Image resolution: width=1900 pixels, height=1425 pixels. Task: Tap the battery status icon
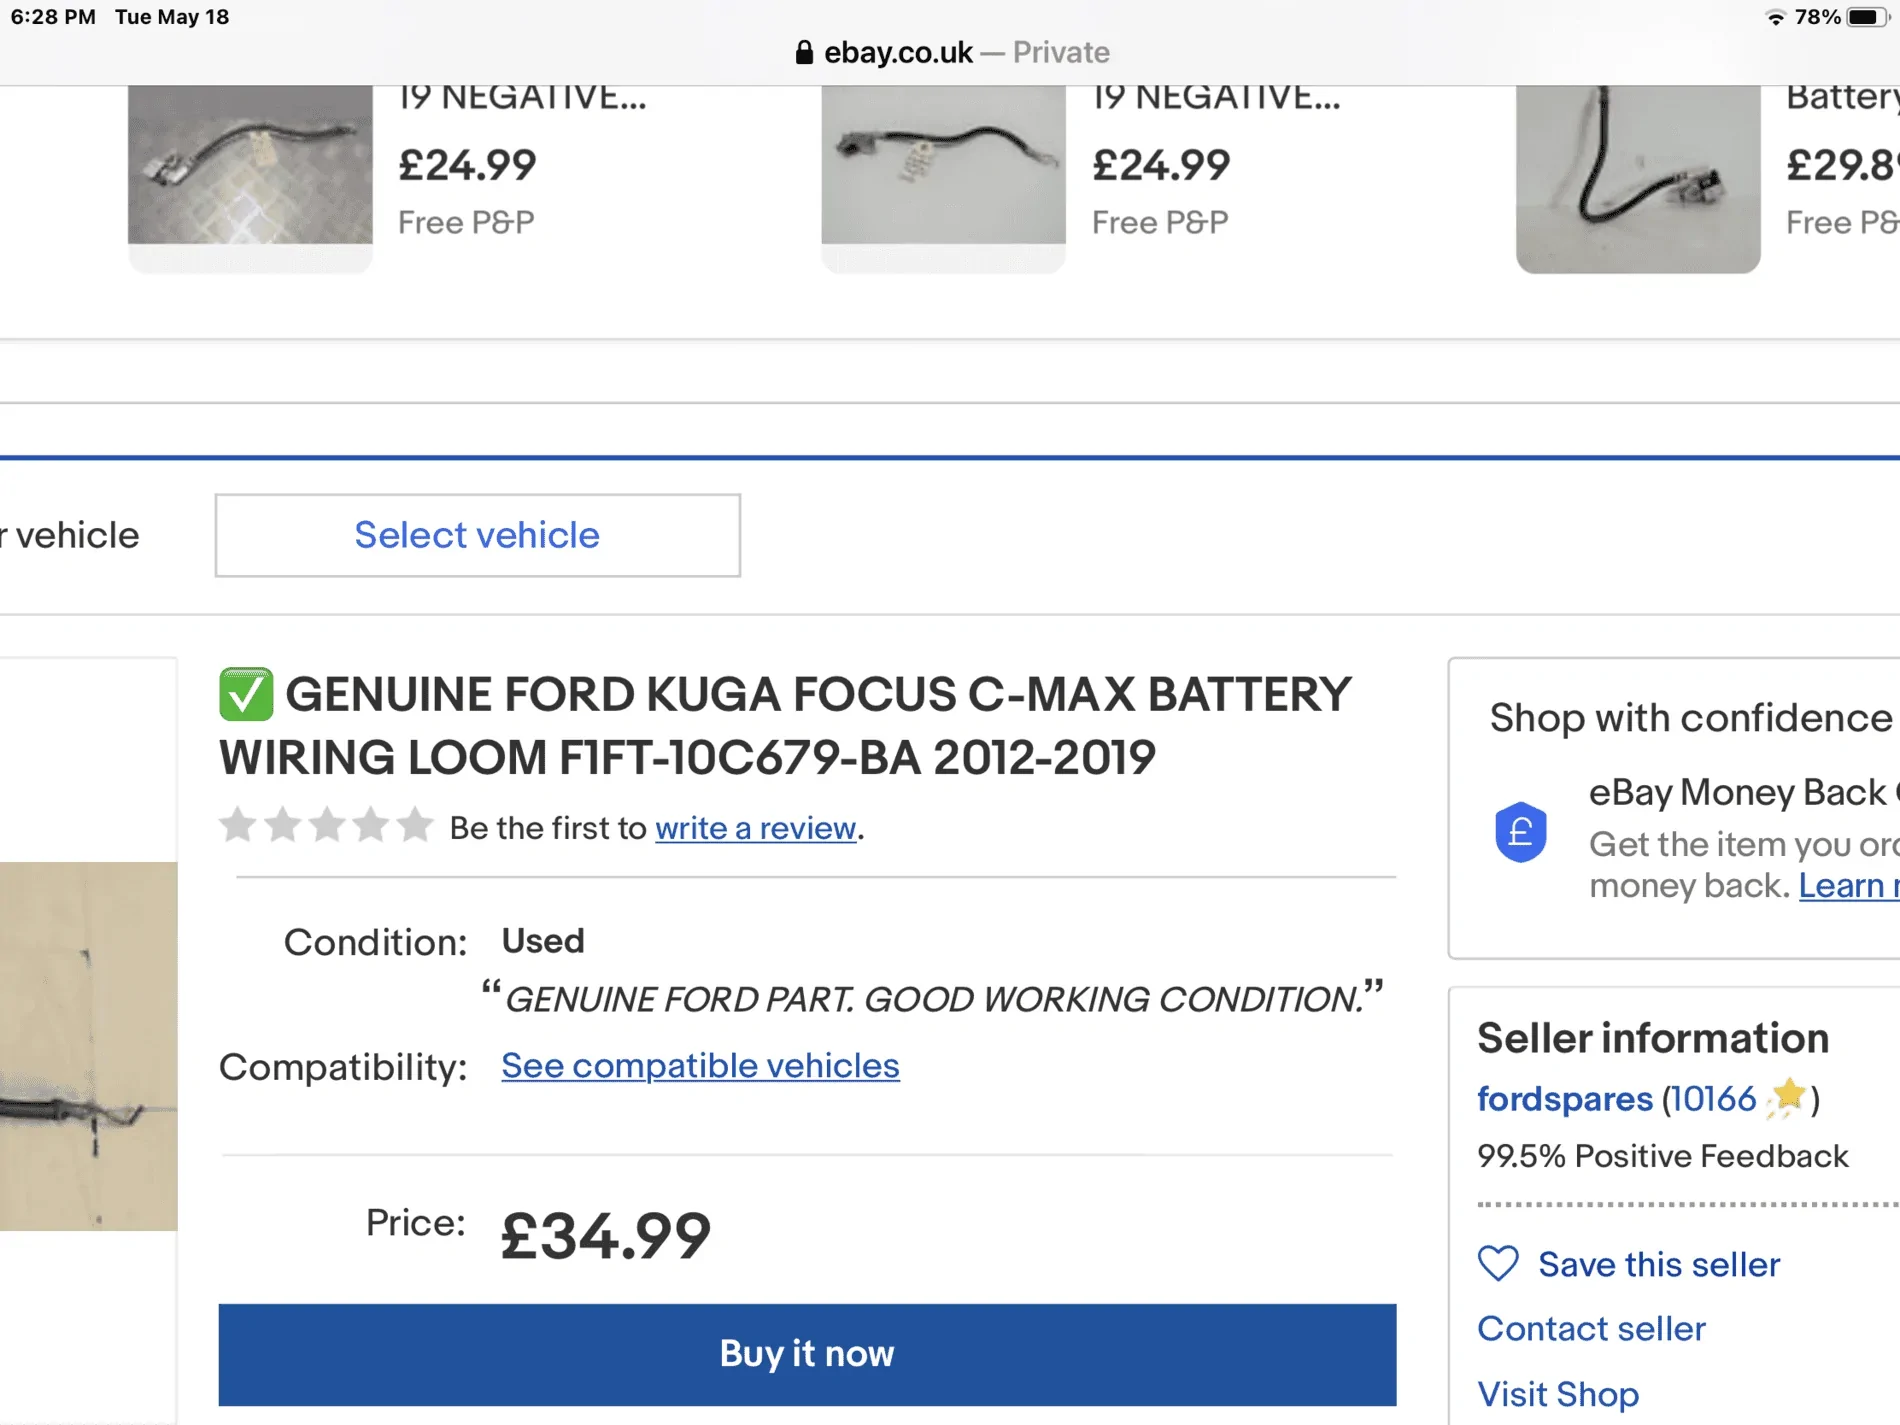tap(1866, 18)
